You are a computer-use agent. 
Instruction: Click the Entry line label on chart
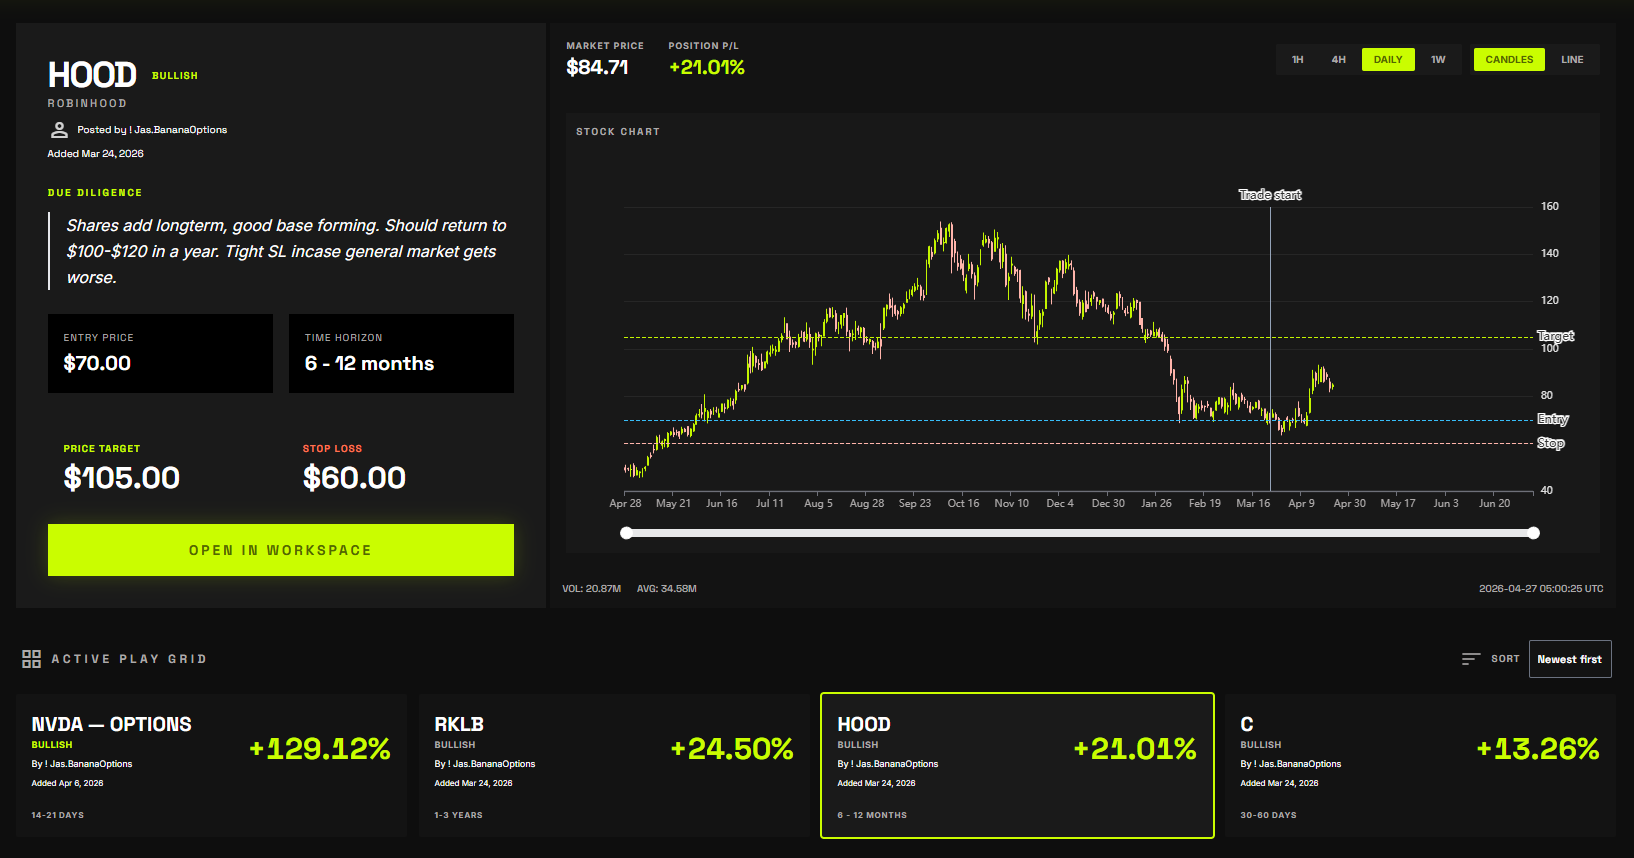tap(1553, 419)
